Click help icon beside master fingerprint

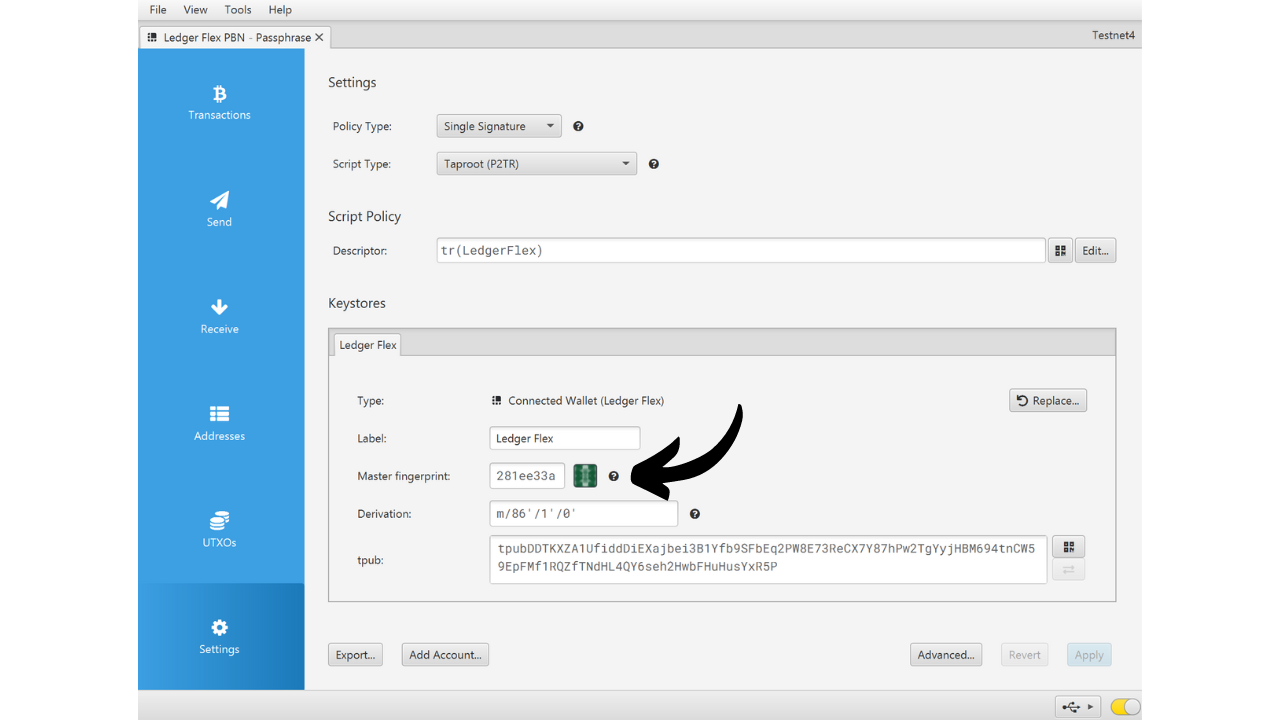coord(614,477)
